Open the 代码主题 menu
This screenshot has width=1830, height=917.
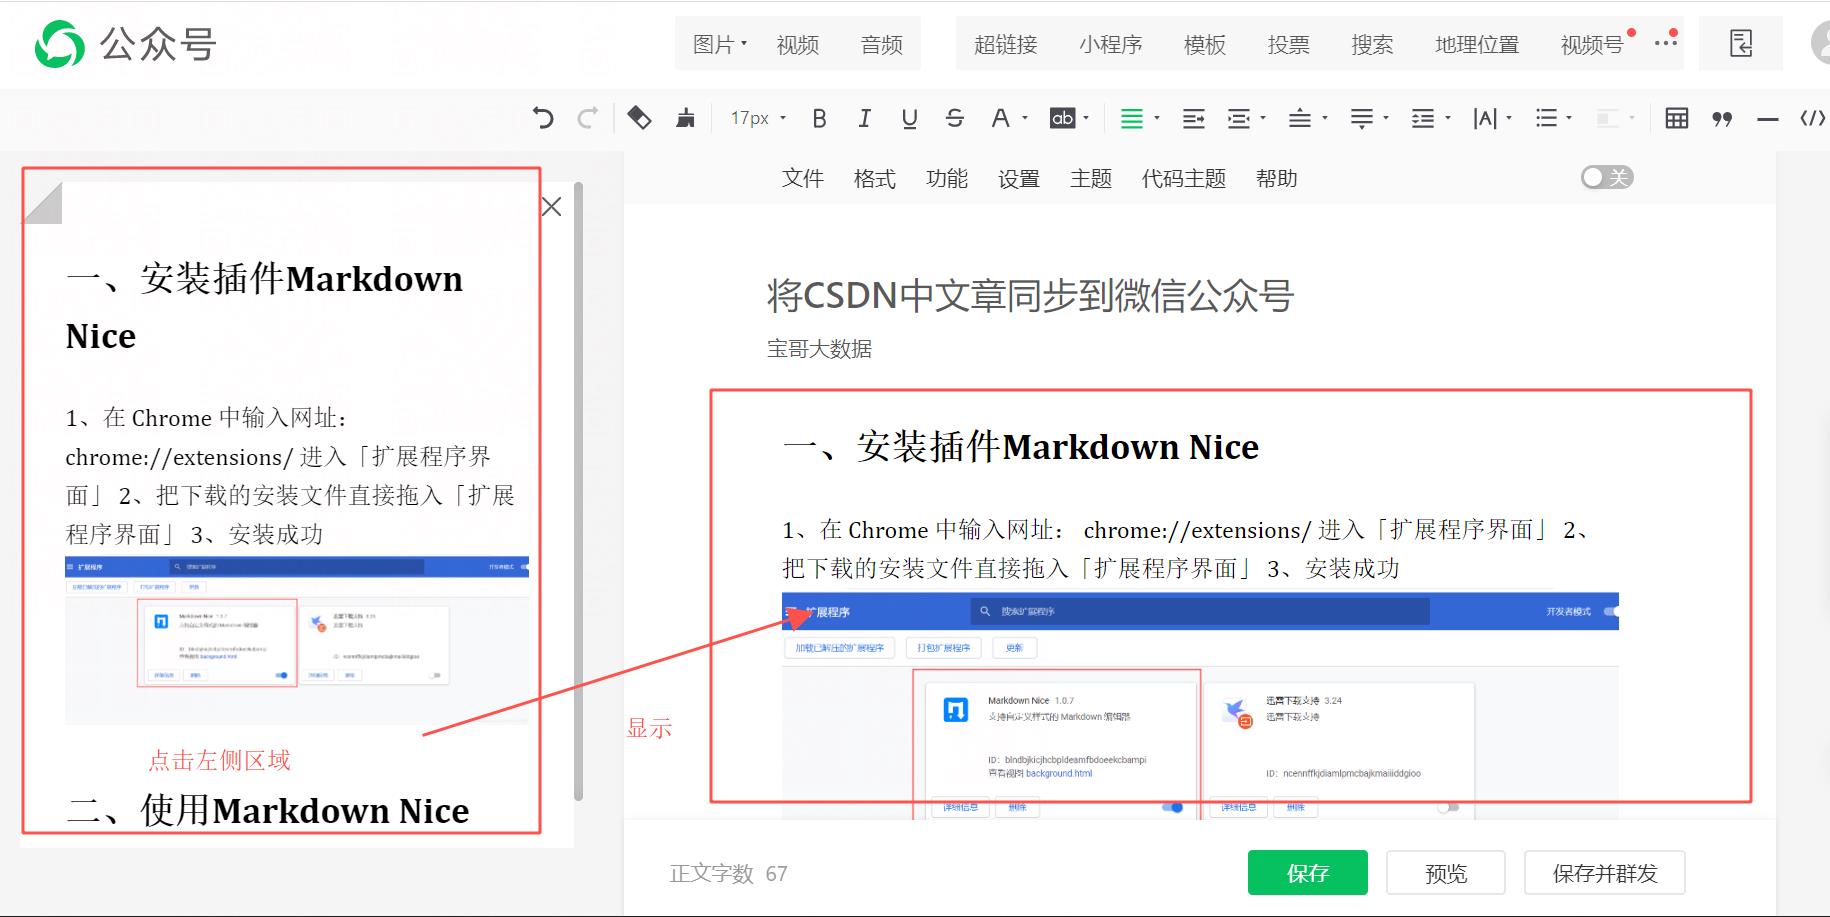coord(1183,178)
